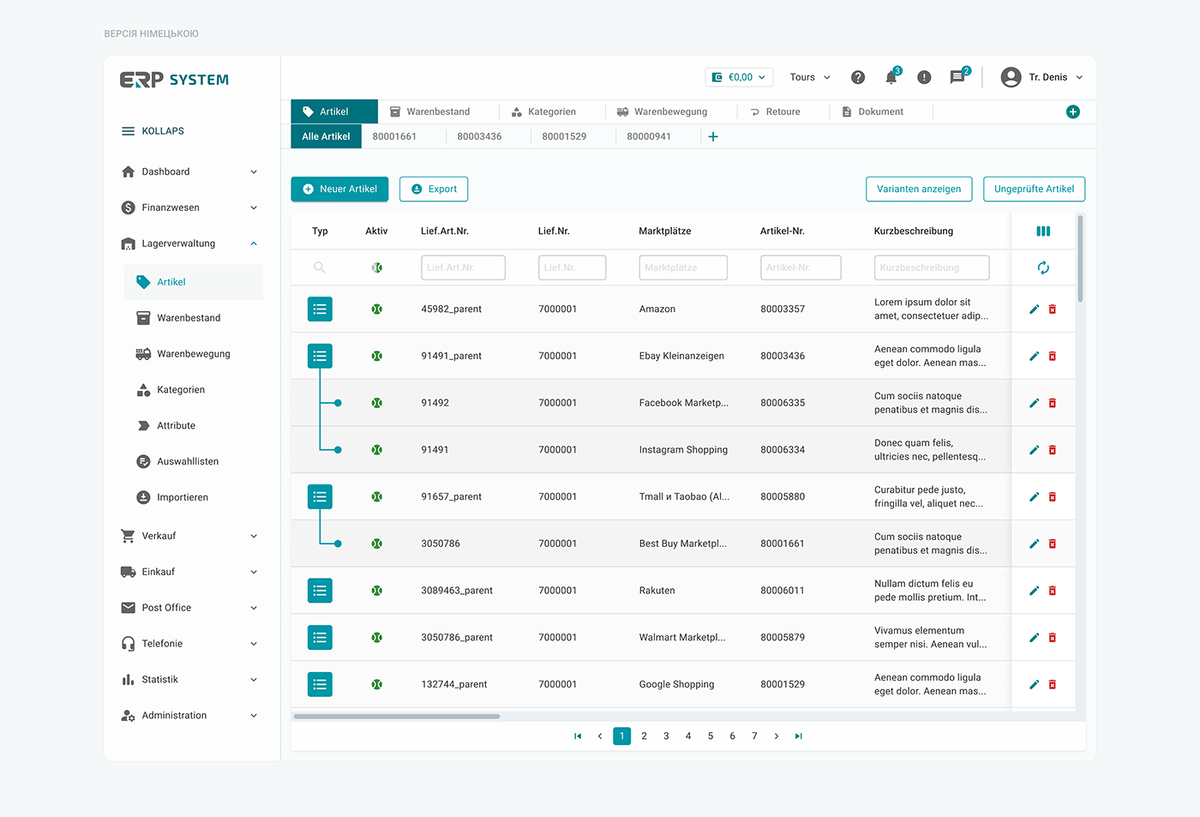Switch to Retoure tab
This screenshot has width=1200, height=817.
tap(775, 112)
